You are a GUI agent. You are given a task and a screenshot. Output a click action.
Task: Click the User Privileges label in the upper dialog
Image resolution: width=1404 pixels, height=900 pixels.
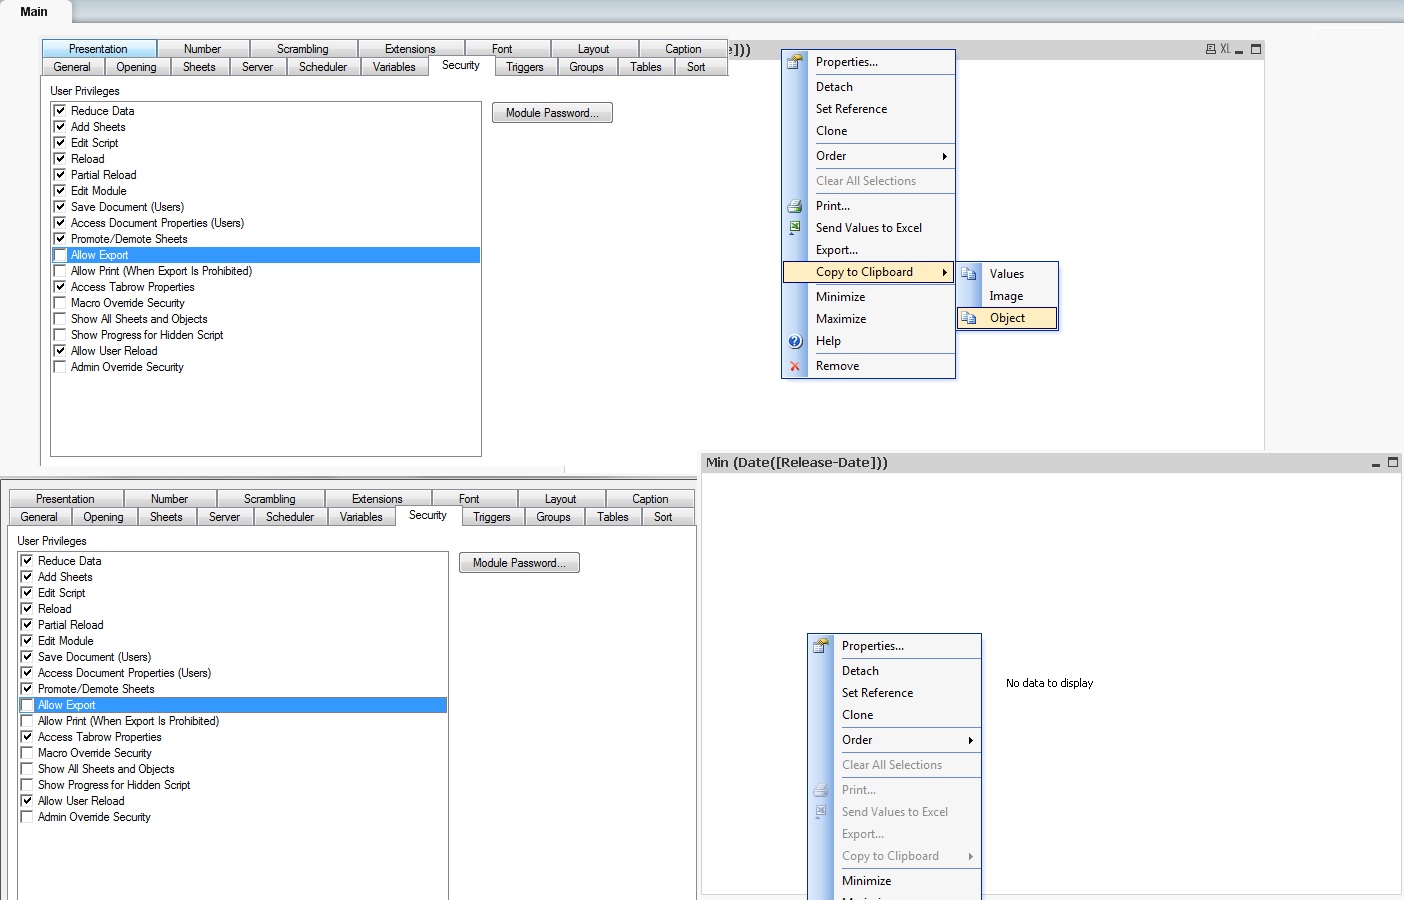tap(85, 91)
